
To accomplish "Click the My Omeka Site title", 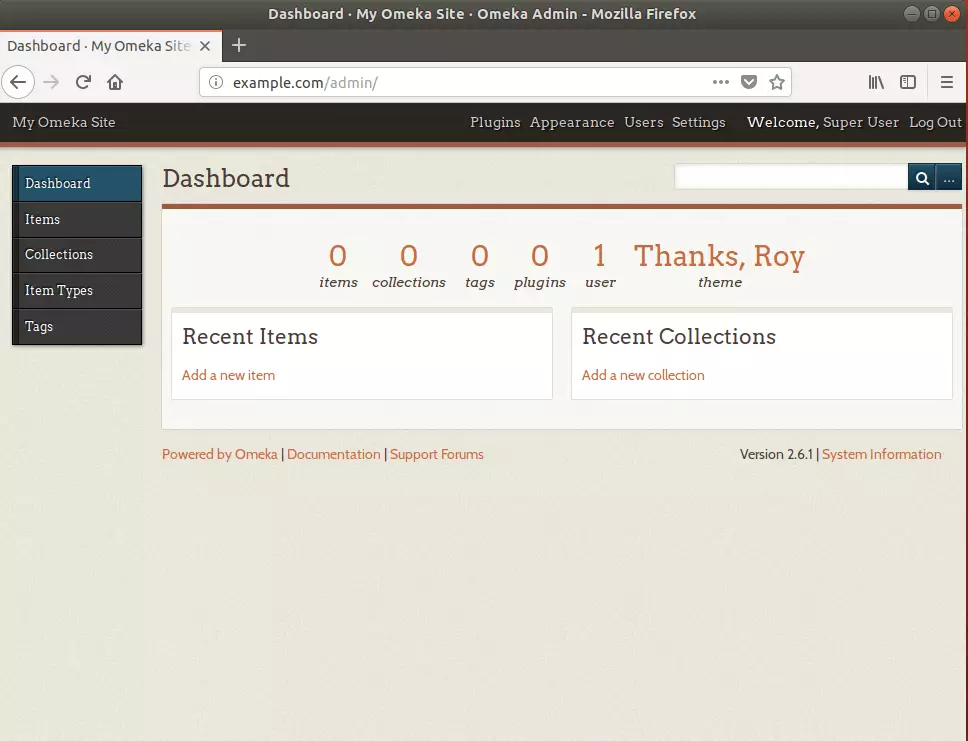I will (x=64, y=122).
